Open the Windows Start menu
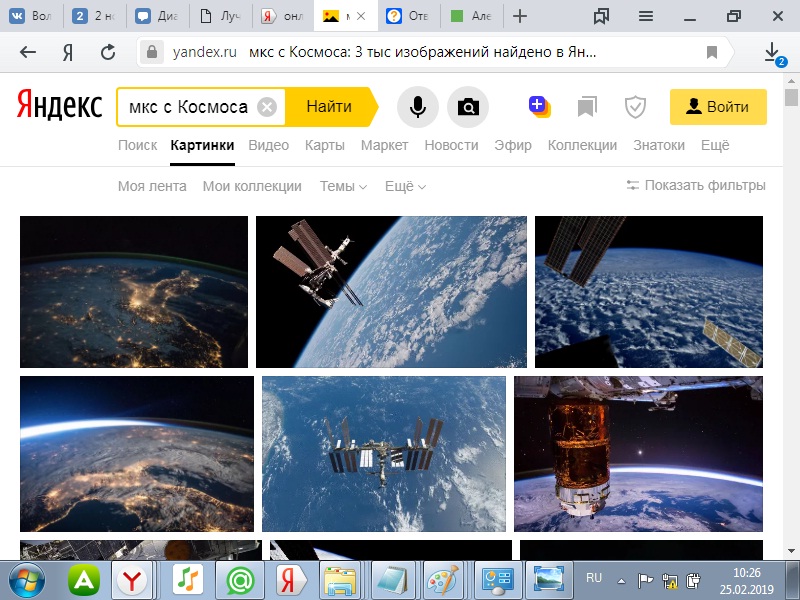The width and height of the screenshot is (800, 600). coord(27,581)
